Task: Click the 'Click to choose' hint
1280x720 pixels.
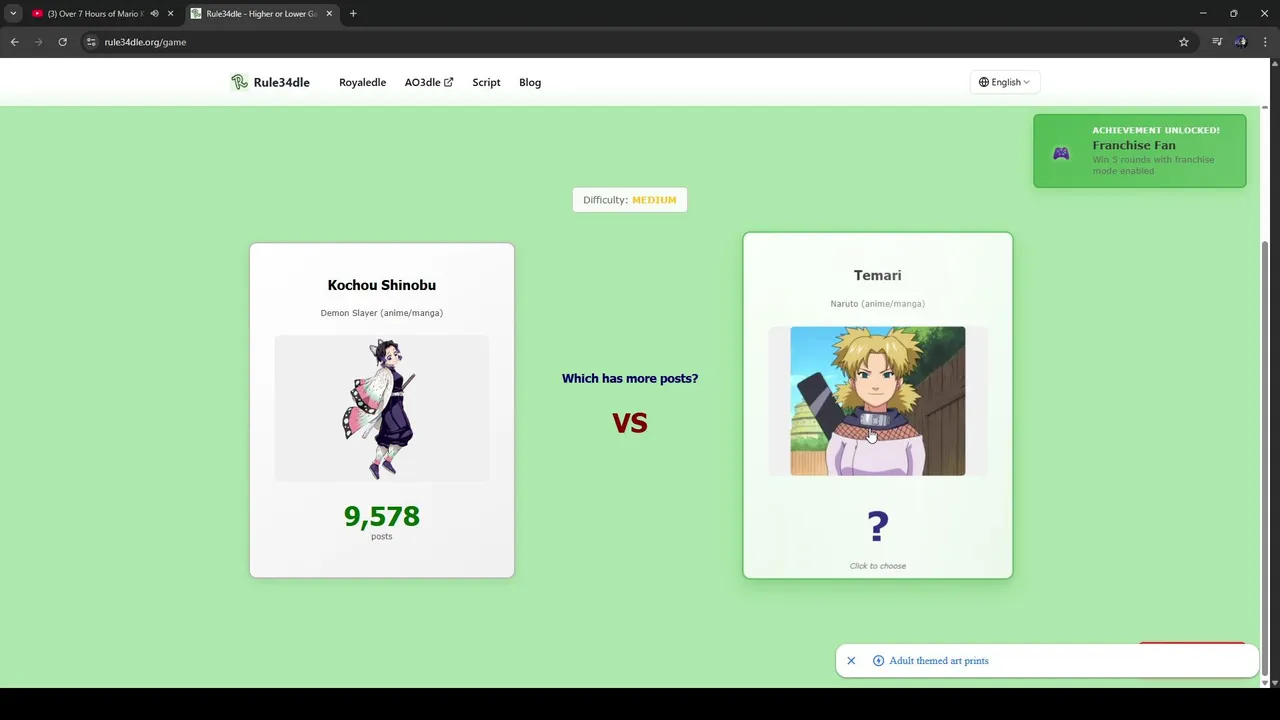Action: pos(878,566)
